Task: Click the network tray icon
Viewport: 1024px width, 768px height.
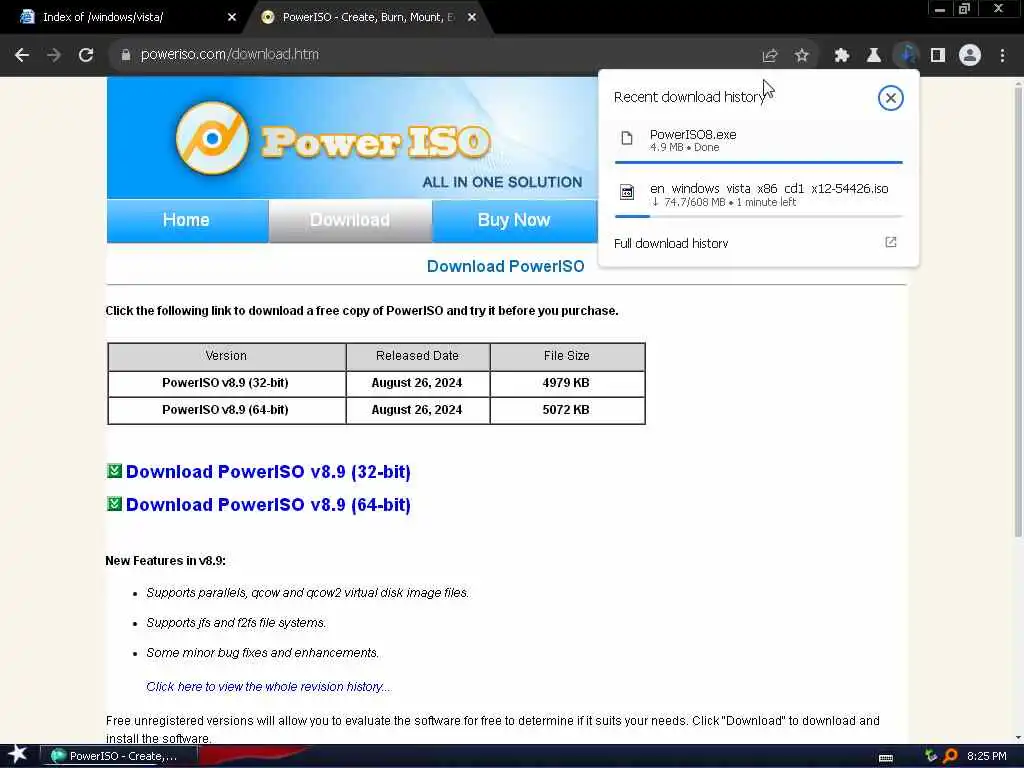Action: pyautogui.click(x=931, y=756)
